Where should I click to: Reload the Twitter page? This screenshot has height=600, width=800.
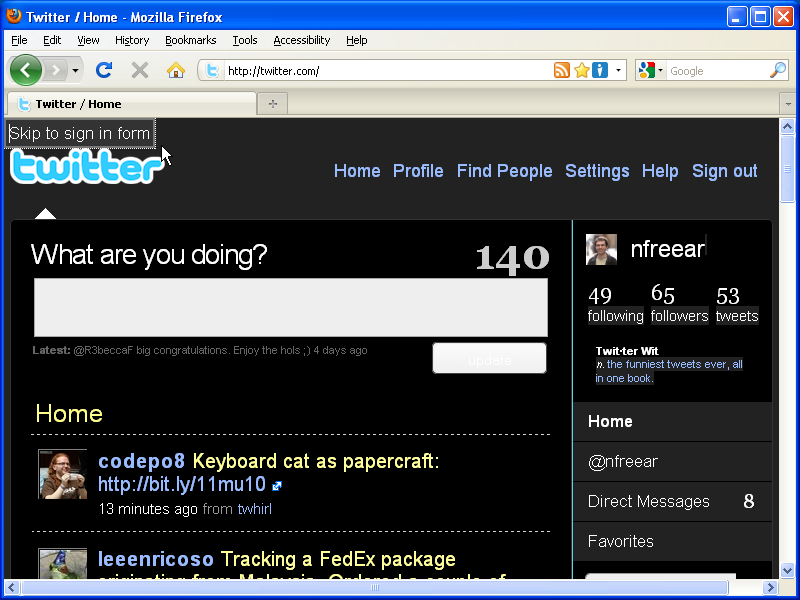[x=104, y=70]
